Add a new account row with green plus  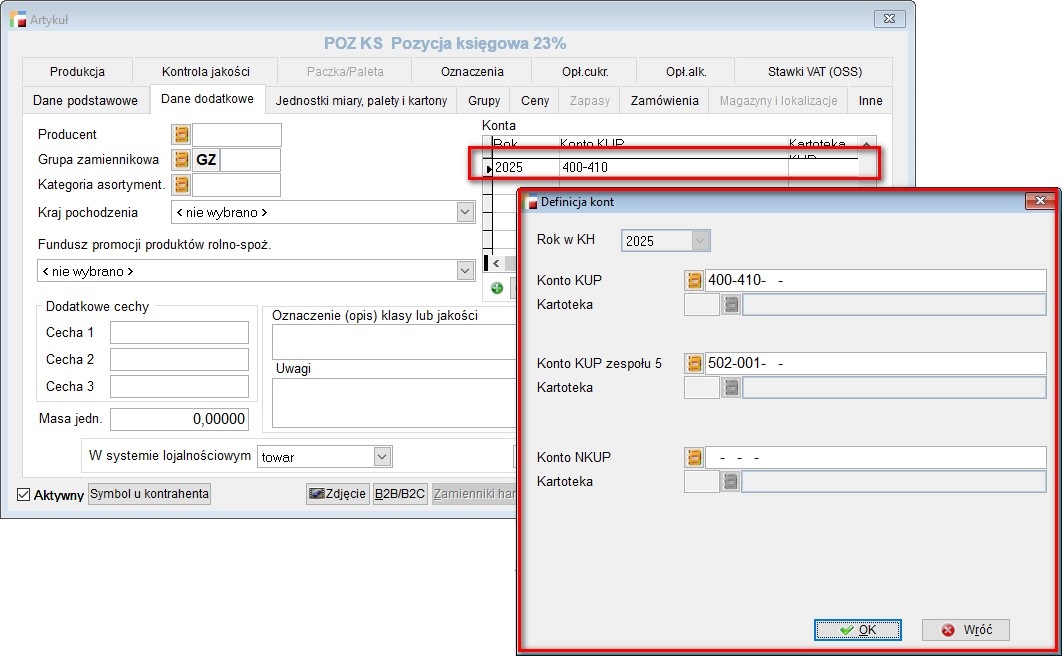[497, 288]
